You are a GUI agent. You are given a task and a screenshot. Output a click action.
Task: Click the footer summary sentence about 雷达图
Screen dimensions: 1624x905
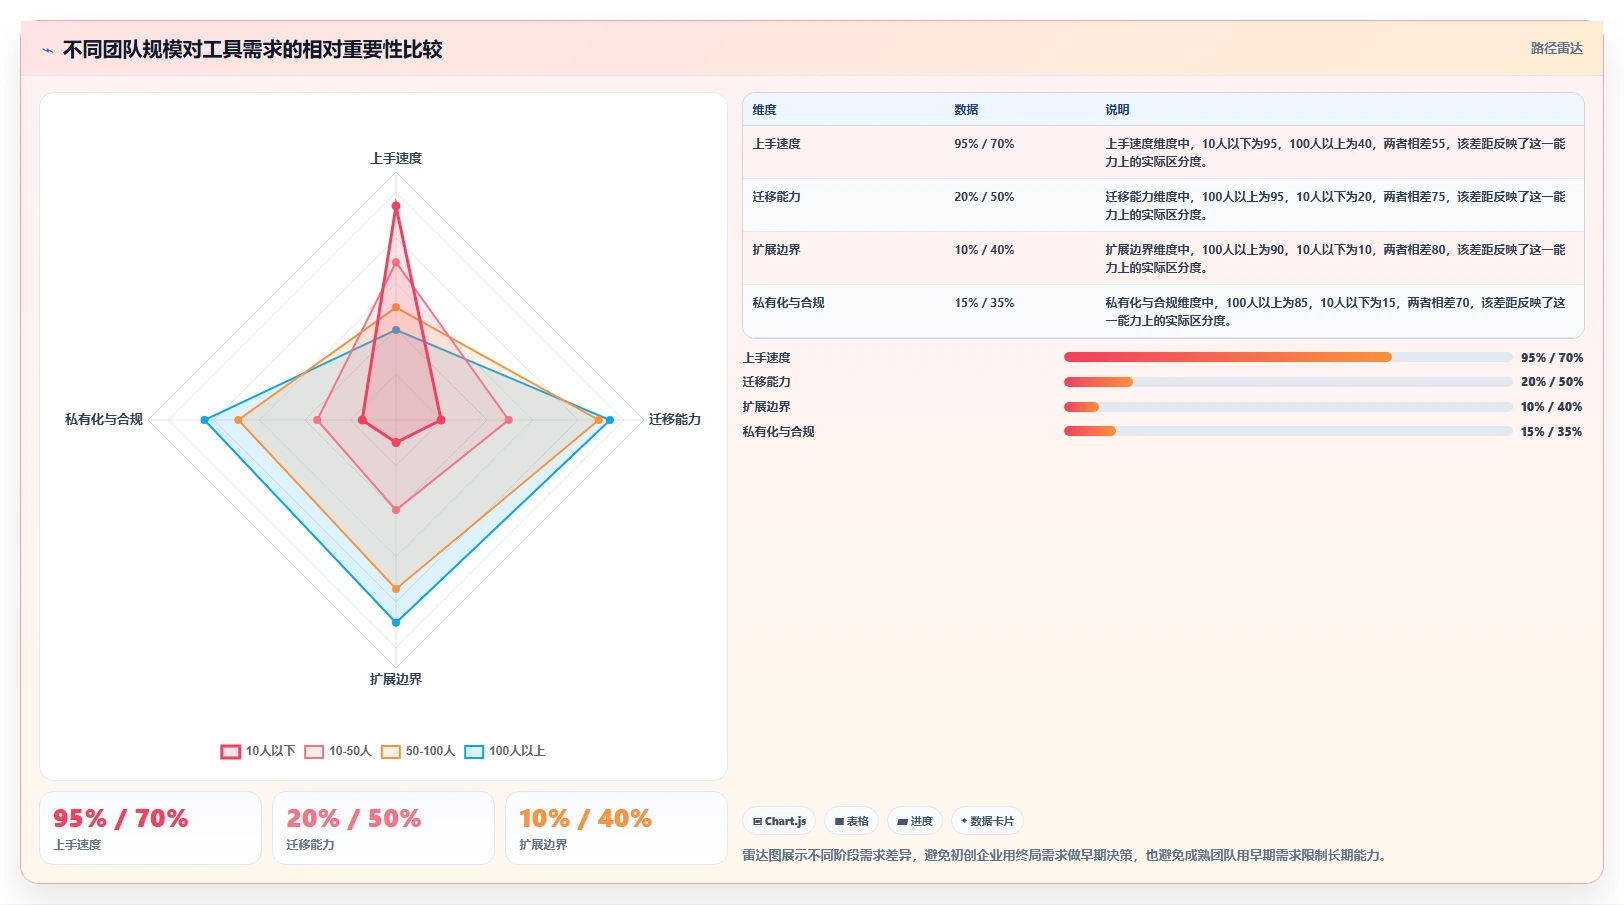tap(1067, 855)
